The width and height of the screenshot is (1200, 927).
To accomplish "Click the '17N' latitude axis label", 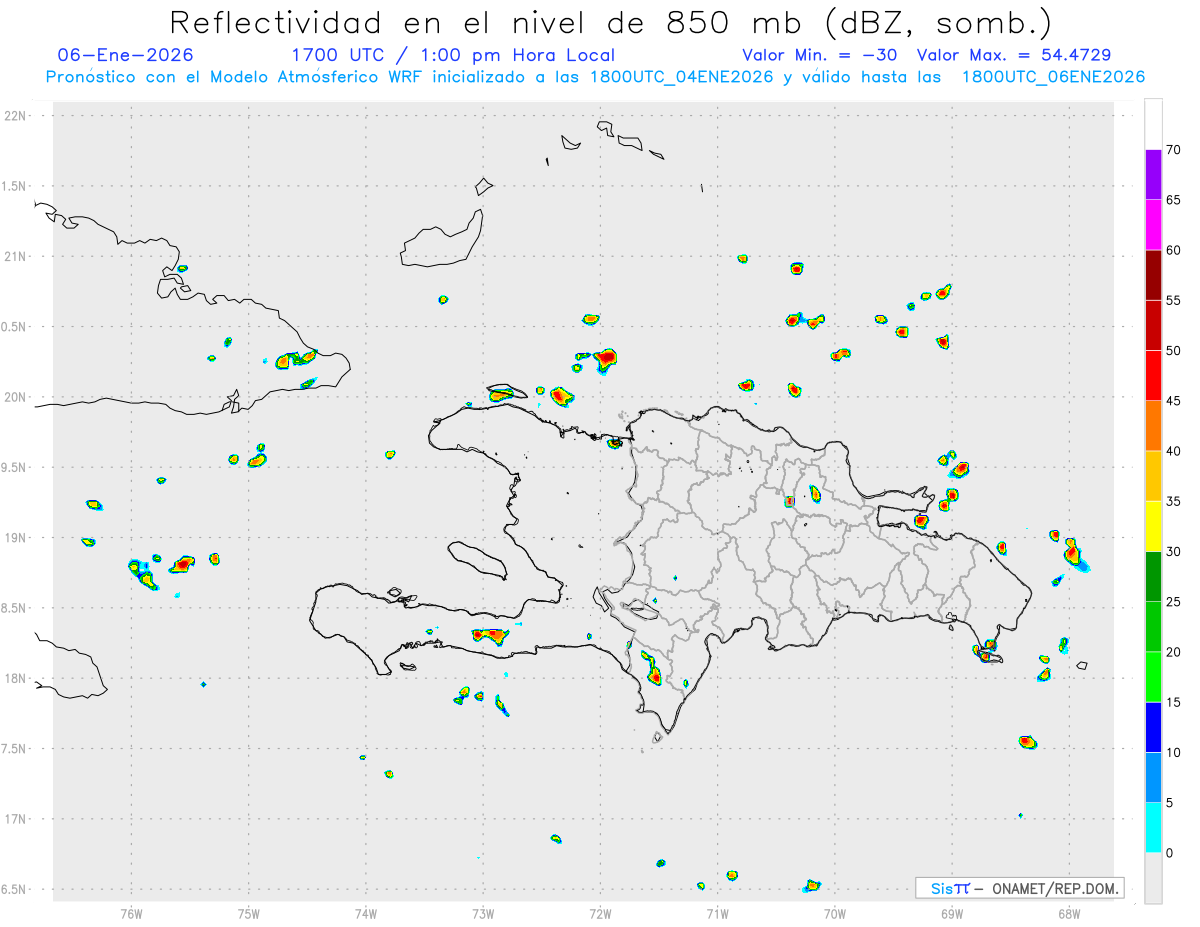I will point(15,820).
